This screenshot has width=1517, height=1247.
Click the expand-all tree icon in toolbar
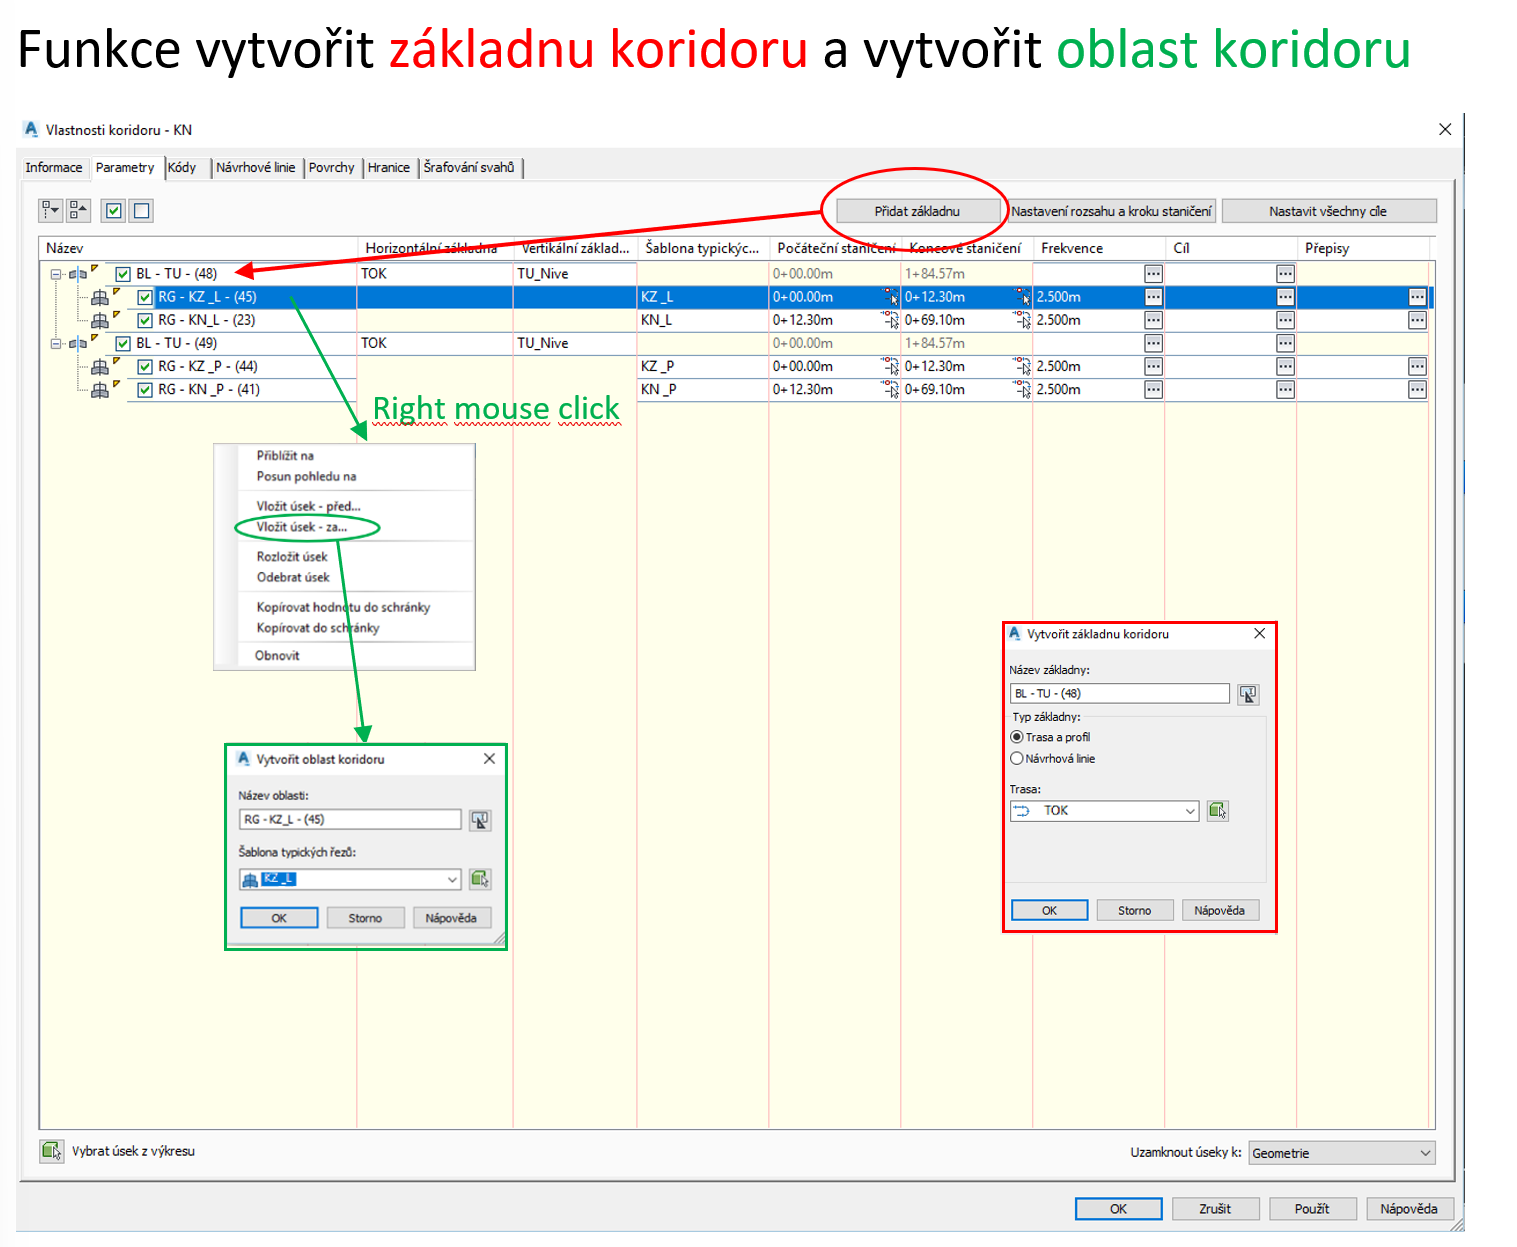point(50,211)
